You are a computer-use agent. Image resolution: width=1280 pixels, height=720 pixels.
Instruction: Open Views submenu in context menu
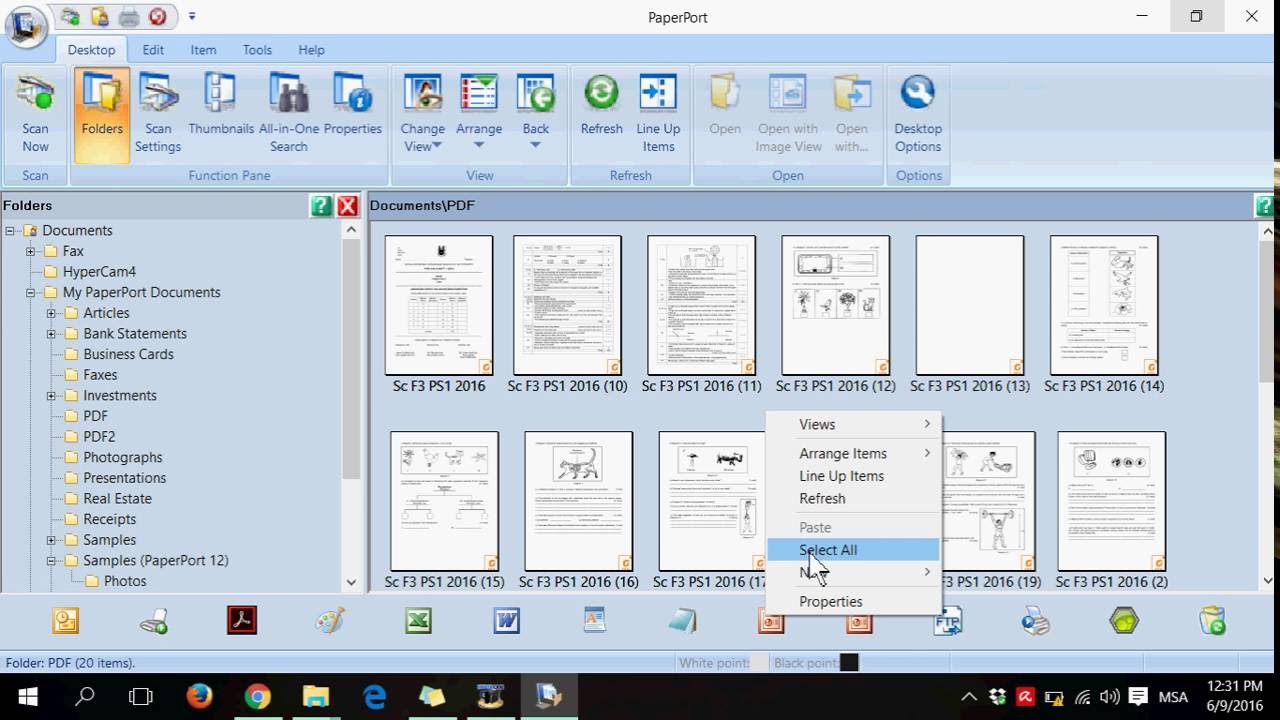click(854, 424)
